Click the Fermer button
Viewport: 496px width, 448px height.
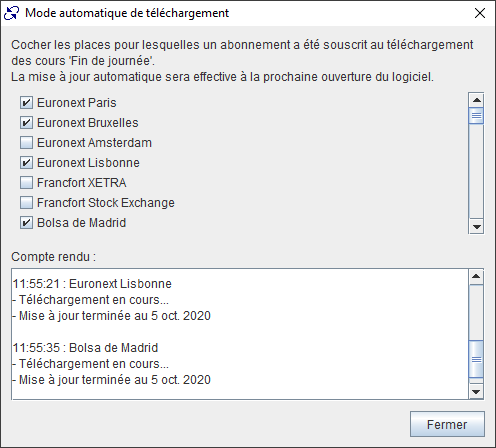[447, 424]
